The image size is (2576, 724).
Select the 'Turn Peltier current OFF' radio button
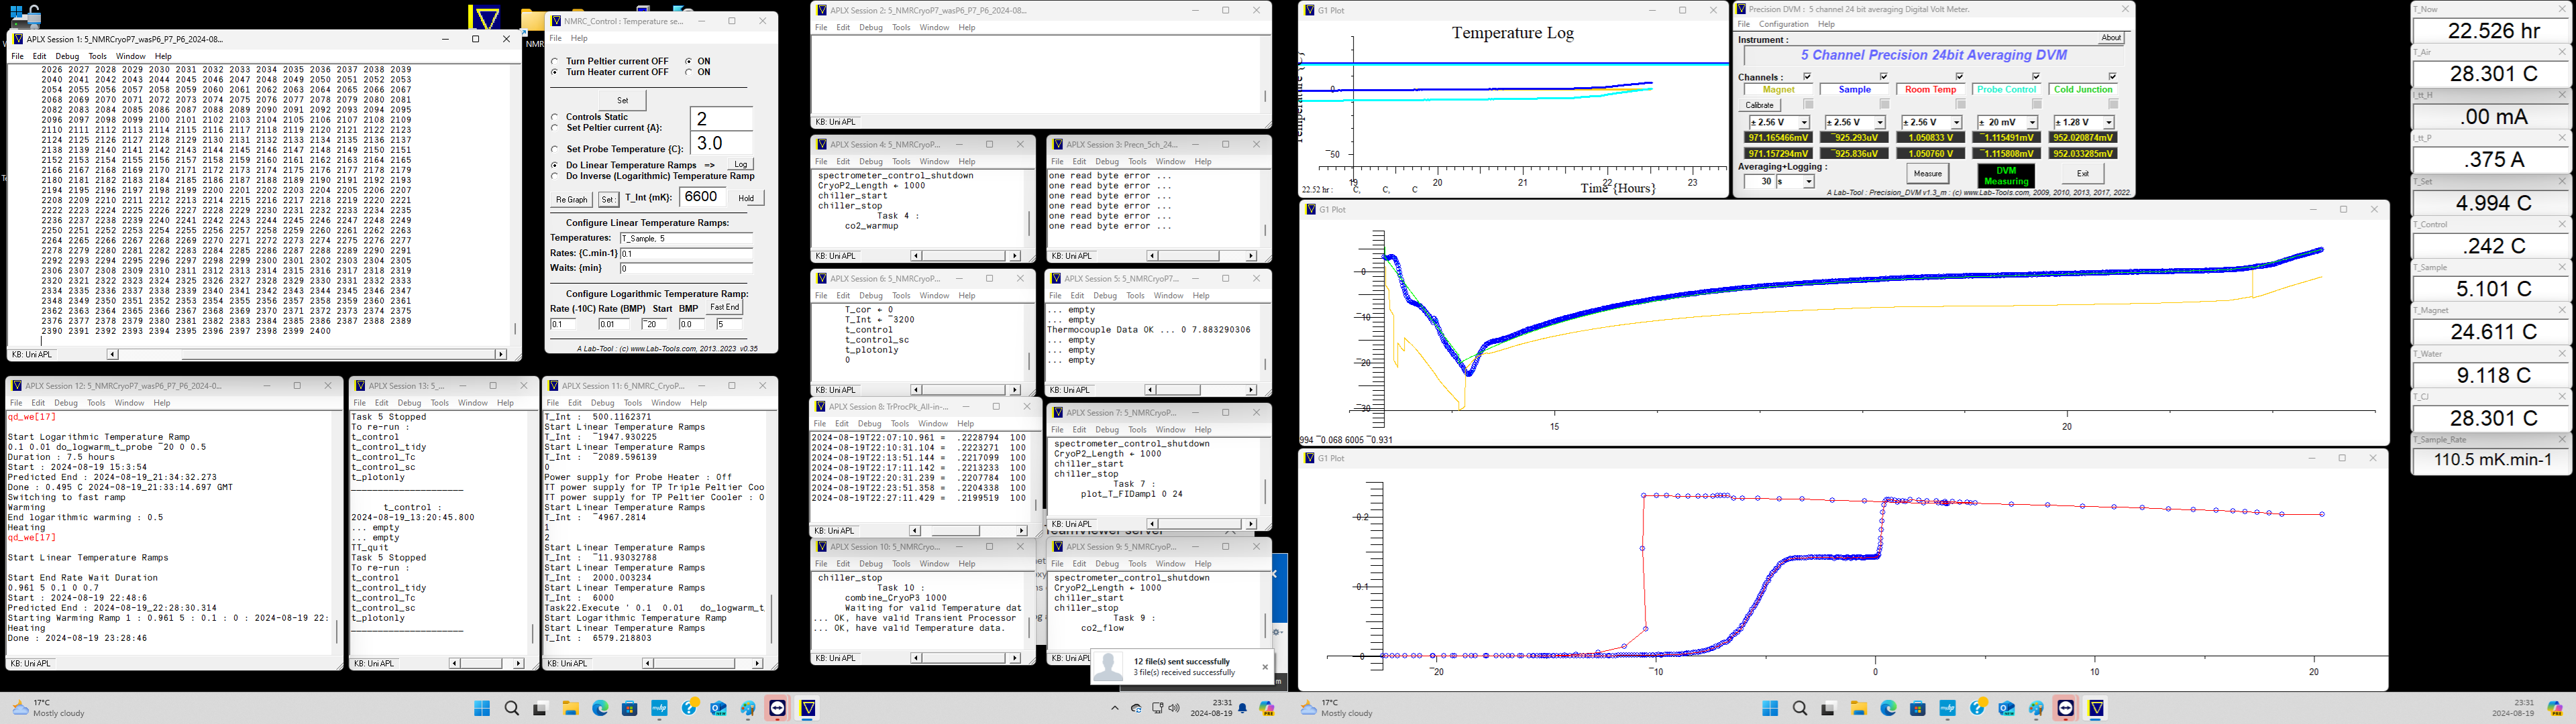click(x=555, y=61)
